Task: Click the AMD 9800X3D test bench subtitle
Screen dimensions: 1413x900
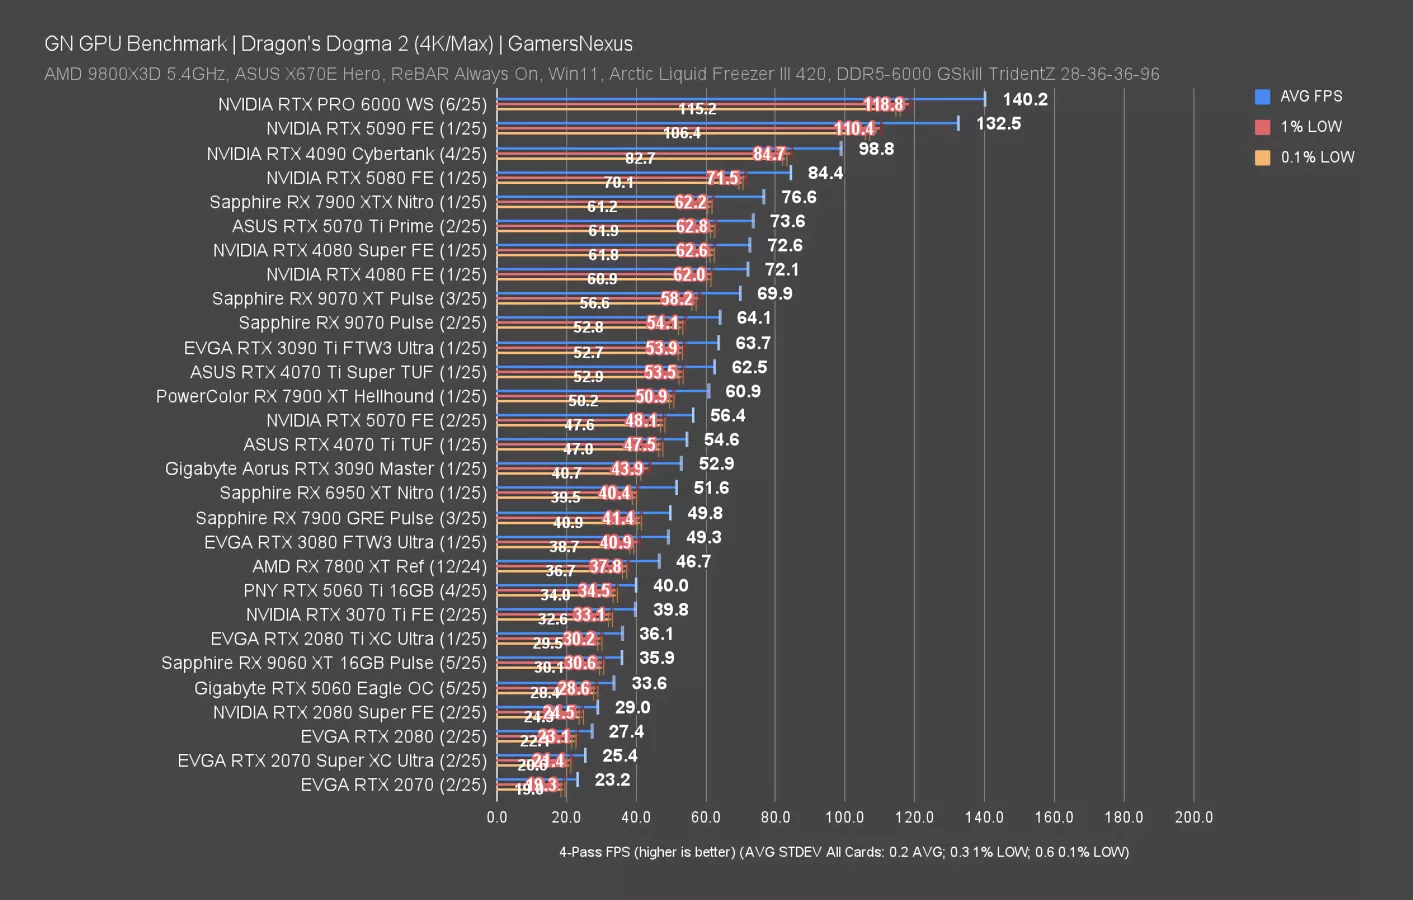Action: tap(601, 74)
